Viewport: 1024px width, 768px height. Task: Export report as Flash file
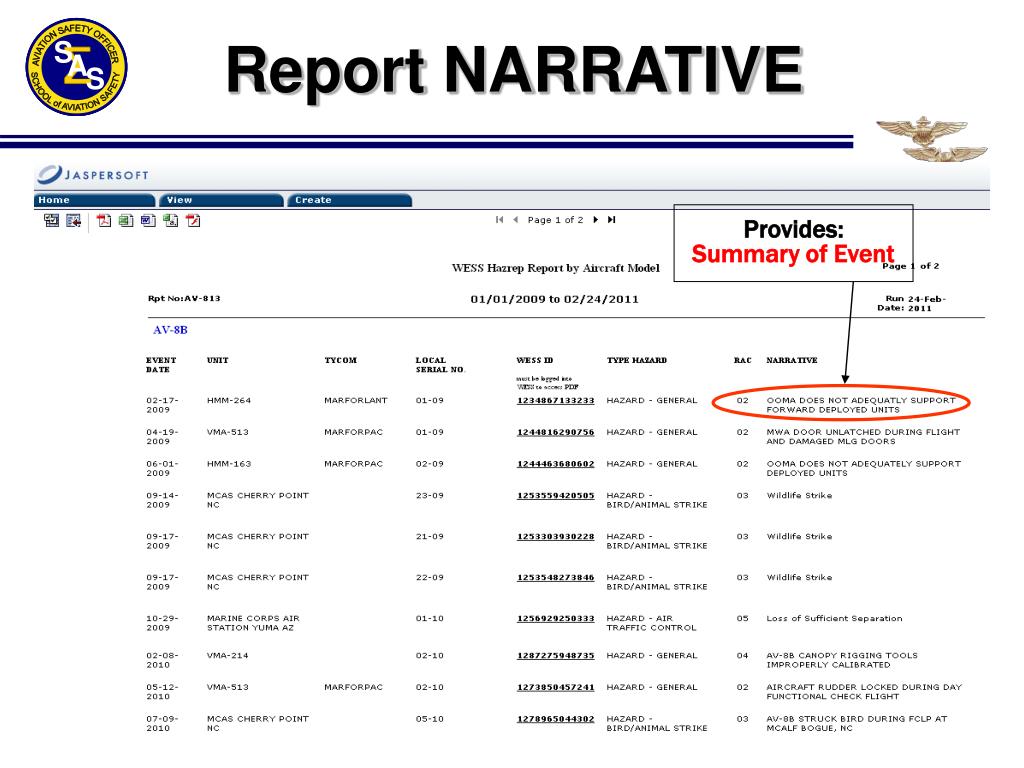(193, 221)
